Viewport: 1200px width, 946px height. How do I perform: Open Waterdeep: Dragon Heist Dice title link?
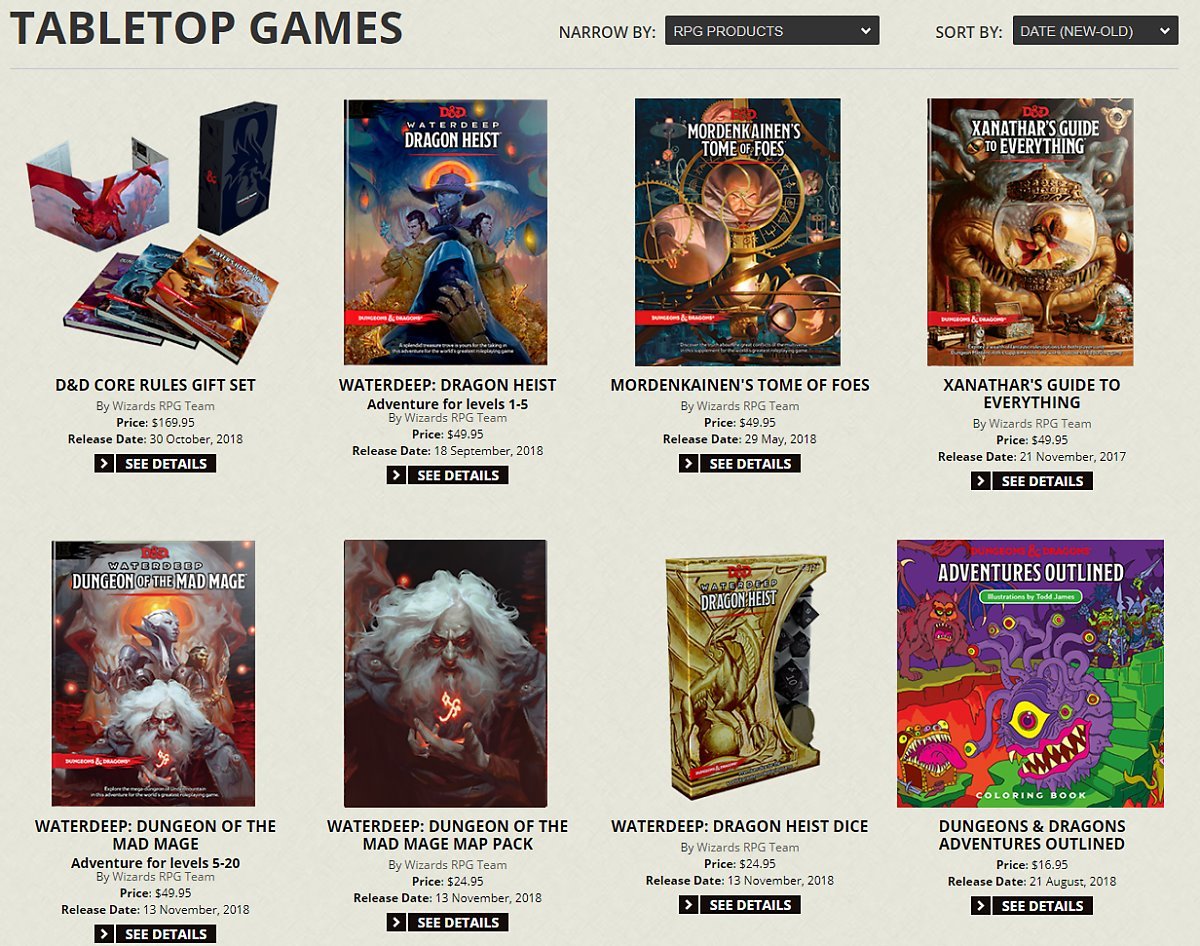pos(740,826)
